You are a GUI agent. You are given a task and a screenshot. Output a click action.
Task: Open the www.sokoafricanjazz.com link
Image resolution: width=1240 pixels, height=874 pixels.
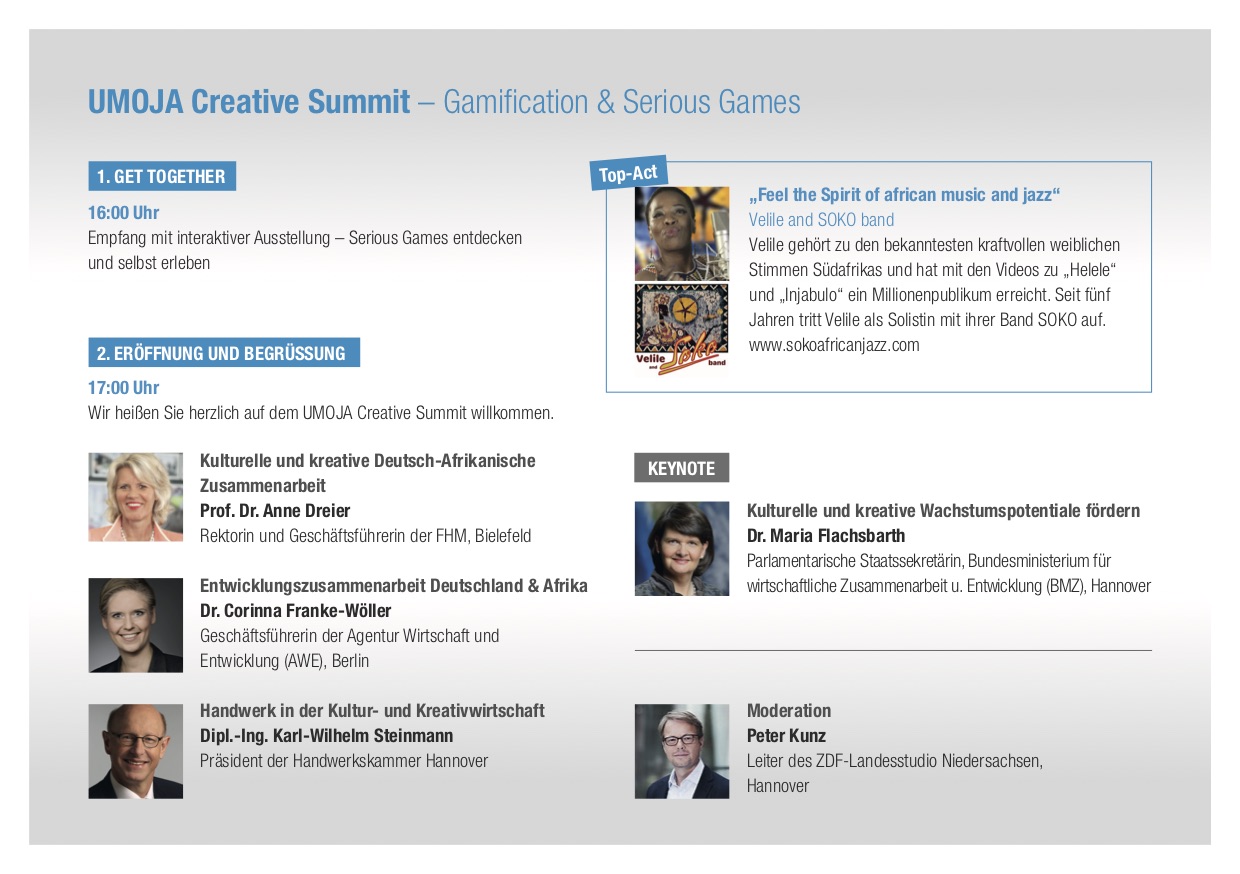tap(833, 345)
